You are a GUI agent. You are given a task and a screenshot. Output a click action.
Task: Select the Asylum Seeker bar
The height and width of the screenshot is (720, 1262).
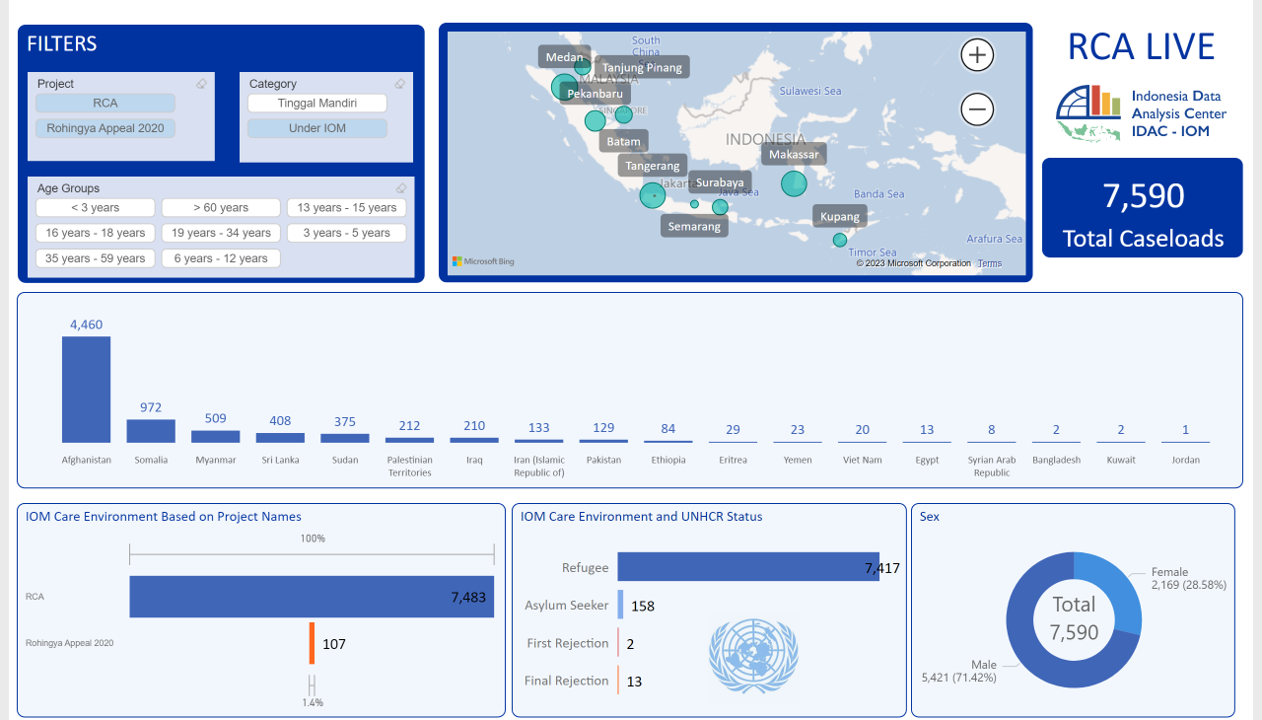620,605
